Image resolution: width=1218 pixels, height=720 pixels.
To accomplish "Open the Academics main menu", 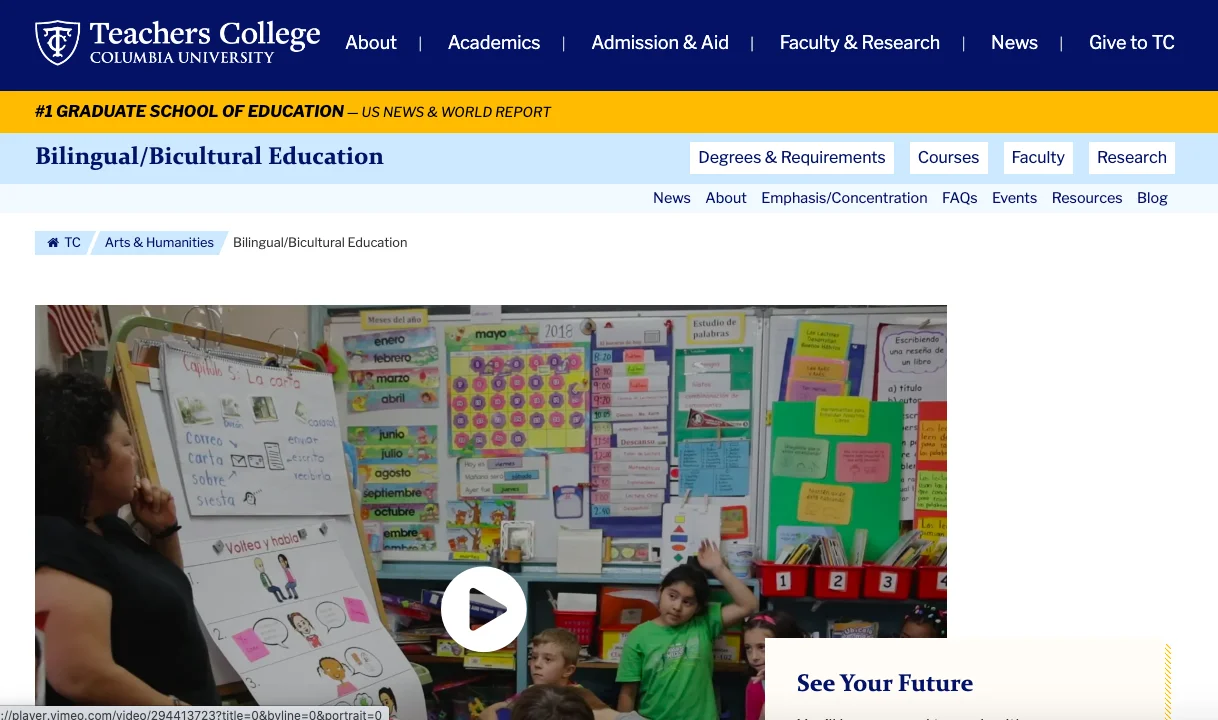I will pyautogui.click(x=494, y=43).
